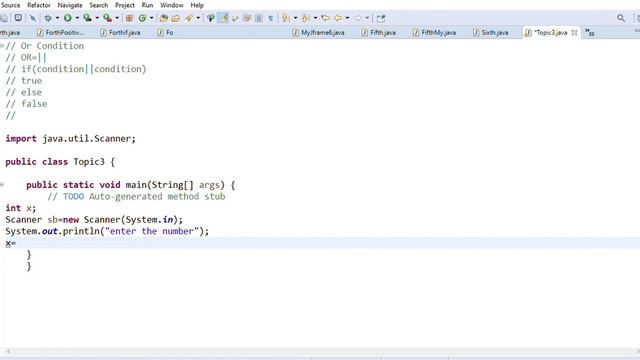Collapse the comment block fold marker
Image resolution: width=640 pixels, height=360 pixels.
click(2, 46)
